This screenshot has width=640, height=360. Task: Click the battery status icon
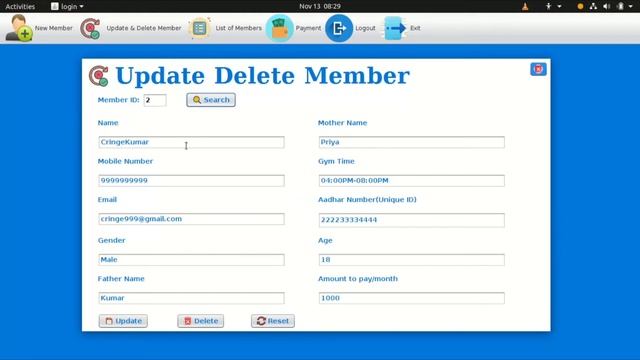pyautogui.click(x=620, y=6)
